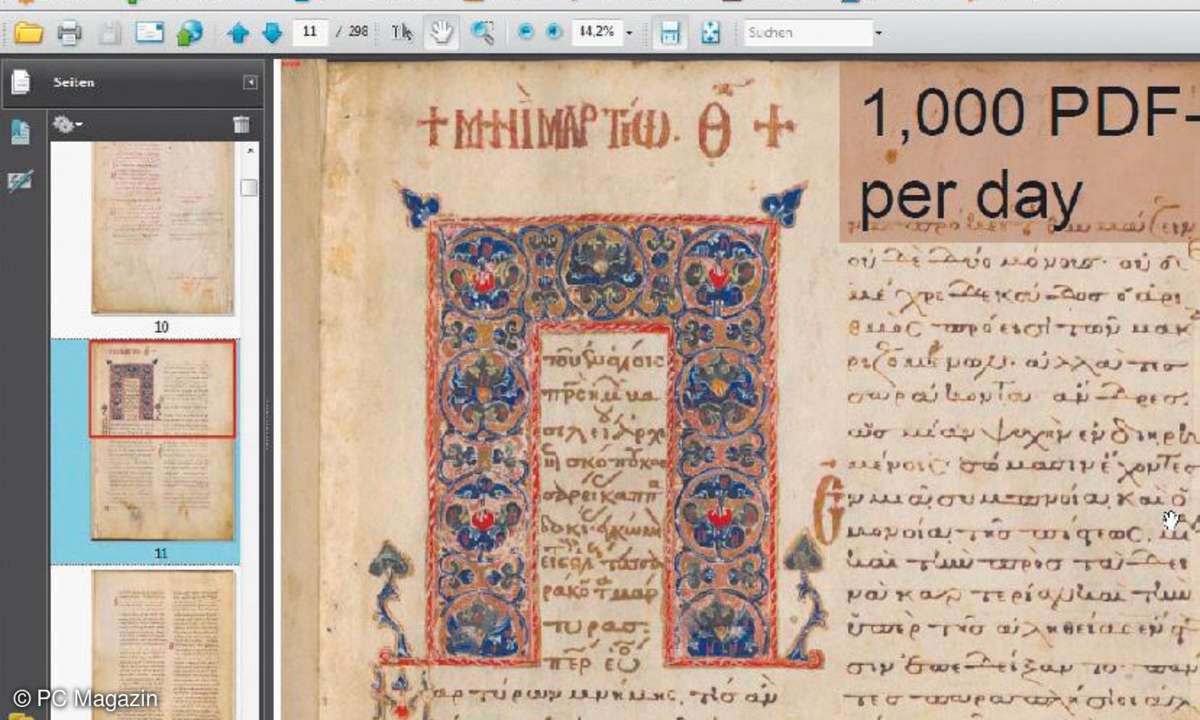Open the Seiten page thumbnails panel icon
Image resolution: width=1200 pixels, height=720 pixels.
pos(20,82)
